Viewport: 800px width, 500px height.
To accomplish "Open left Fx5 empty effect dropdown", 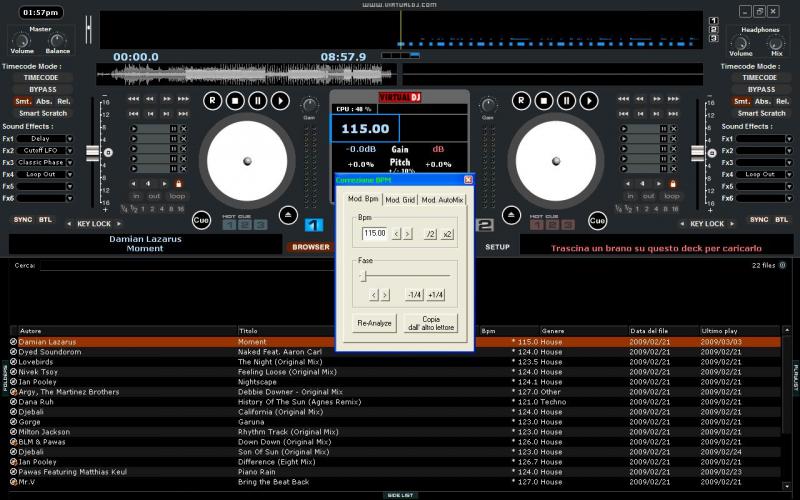I will point(70,186).
